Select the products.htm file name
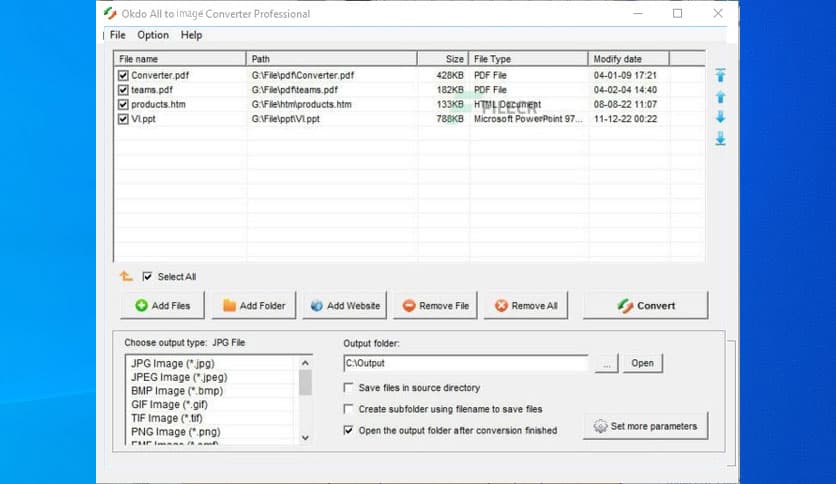 click(x=158, y=104)
